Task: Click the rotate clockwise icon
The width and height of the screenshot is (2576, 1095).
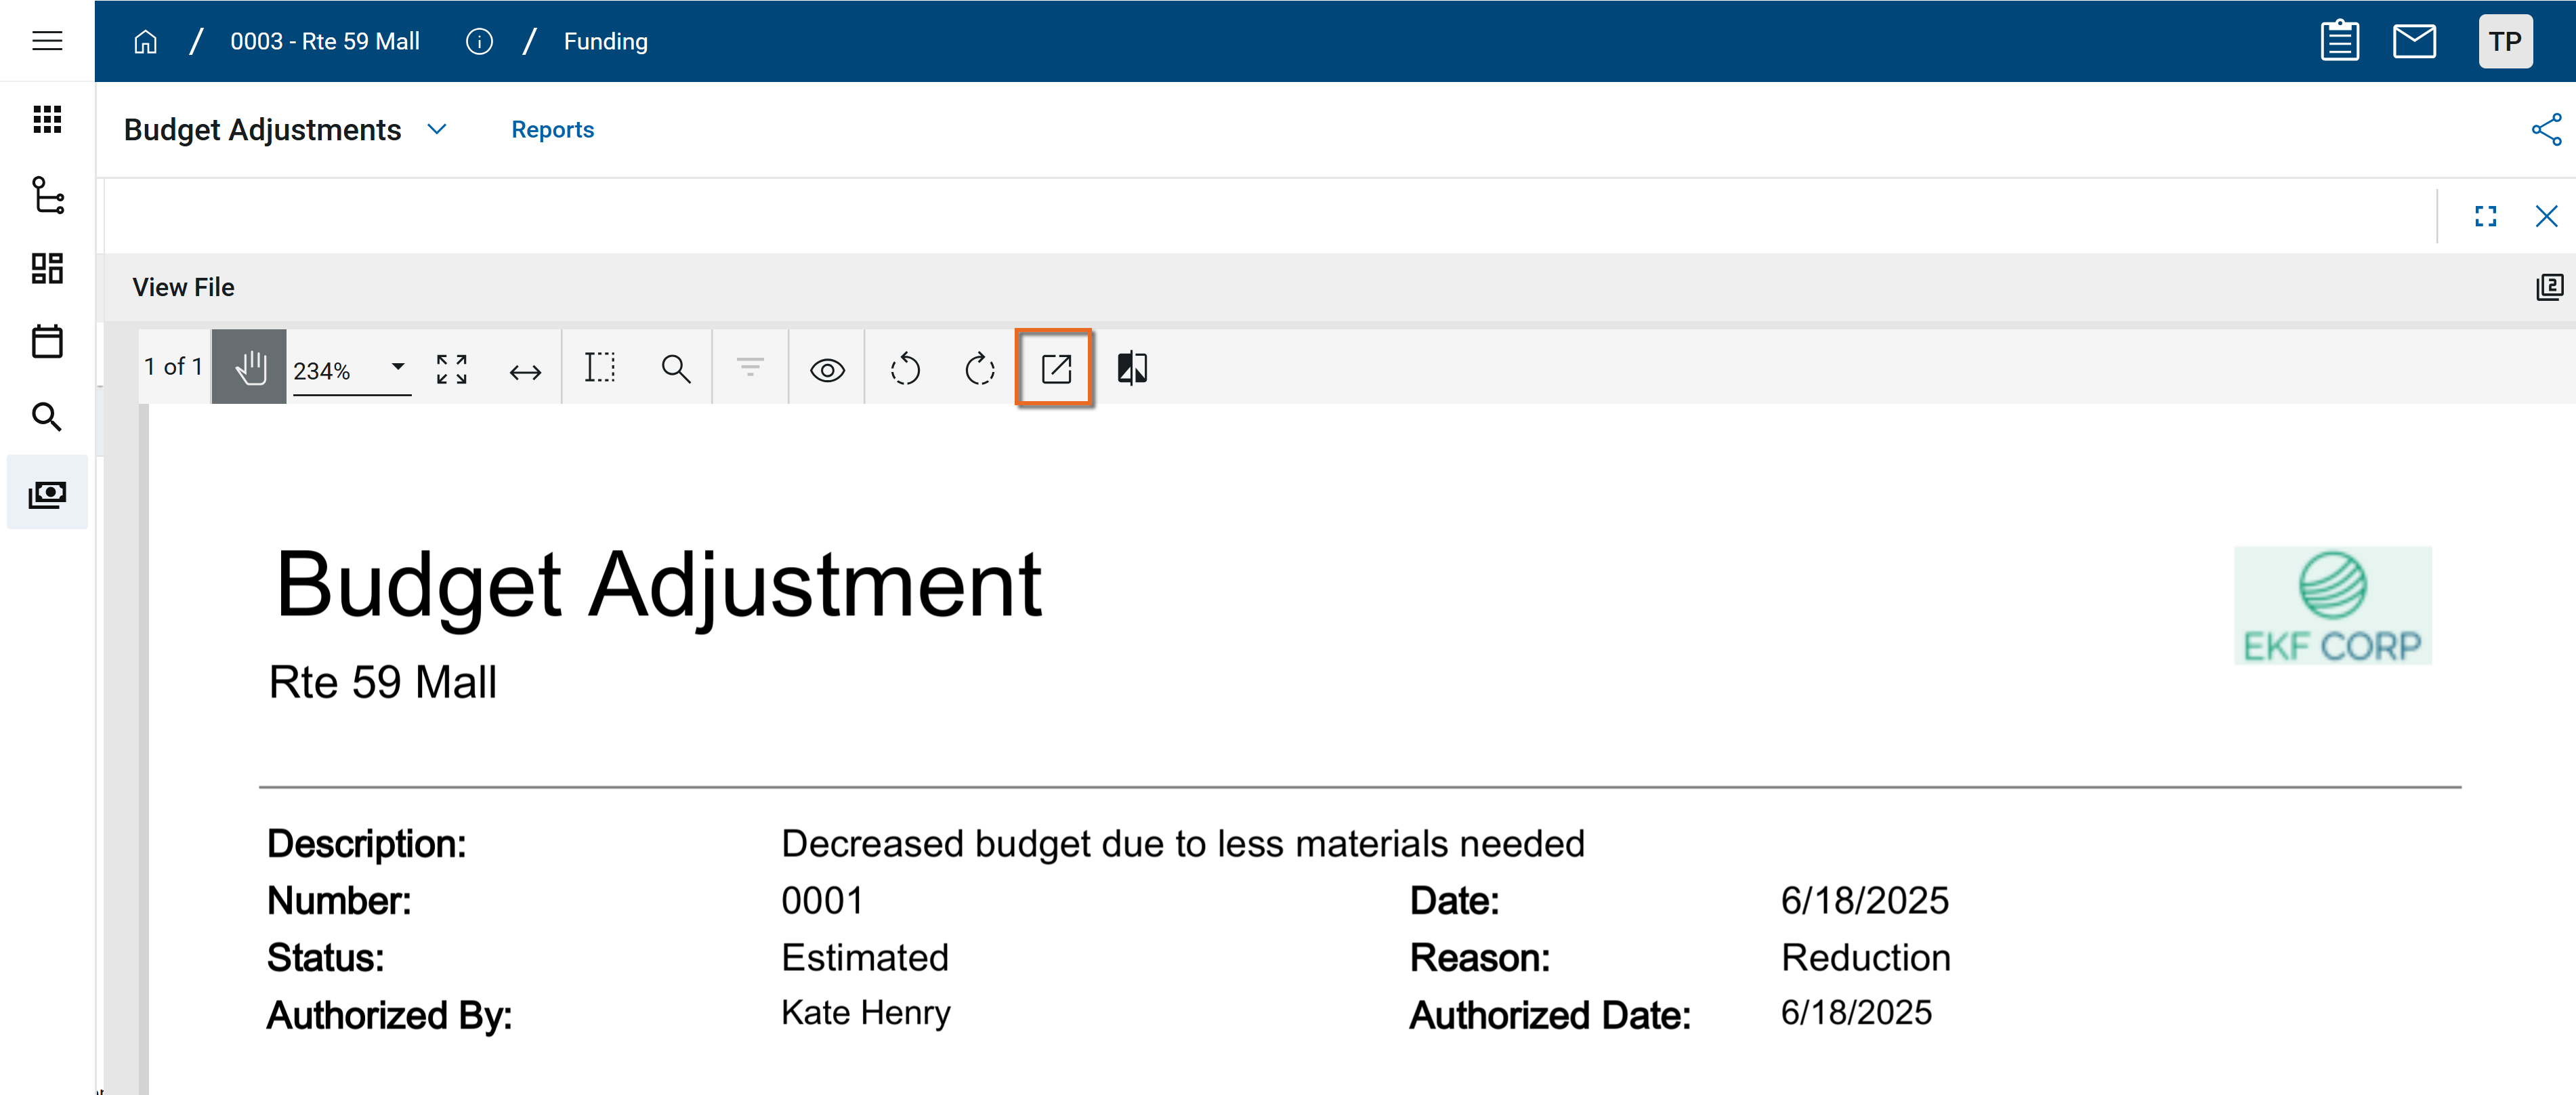Action: coord(979,369)
